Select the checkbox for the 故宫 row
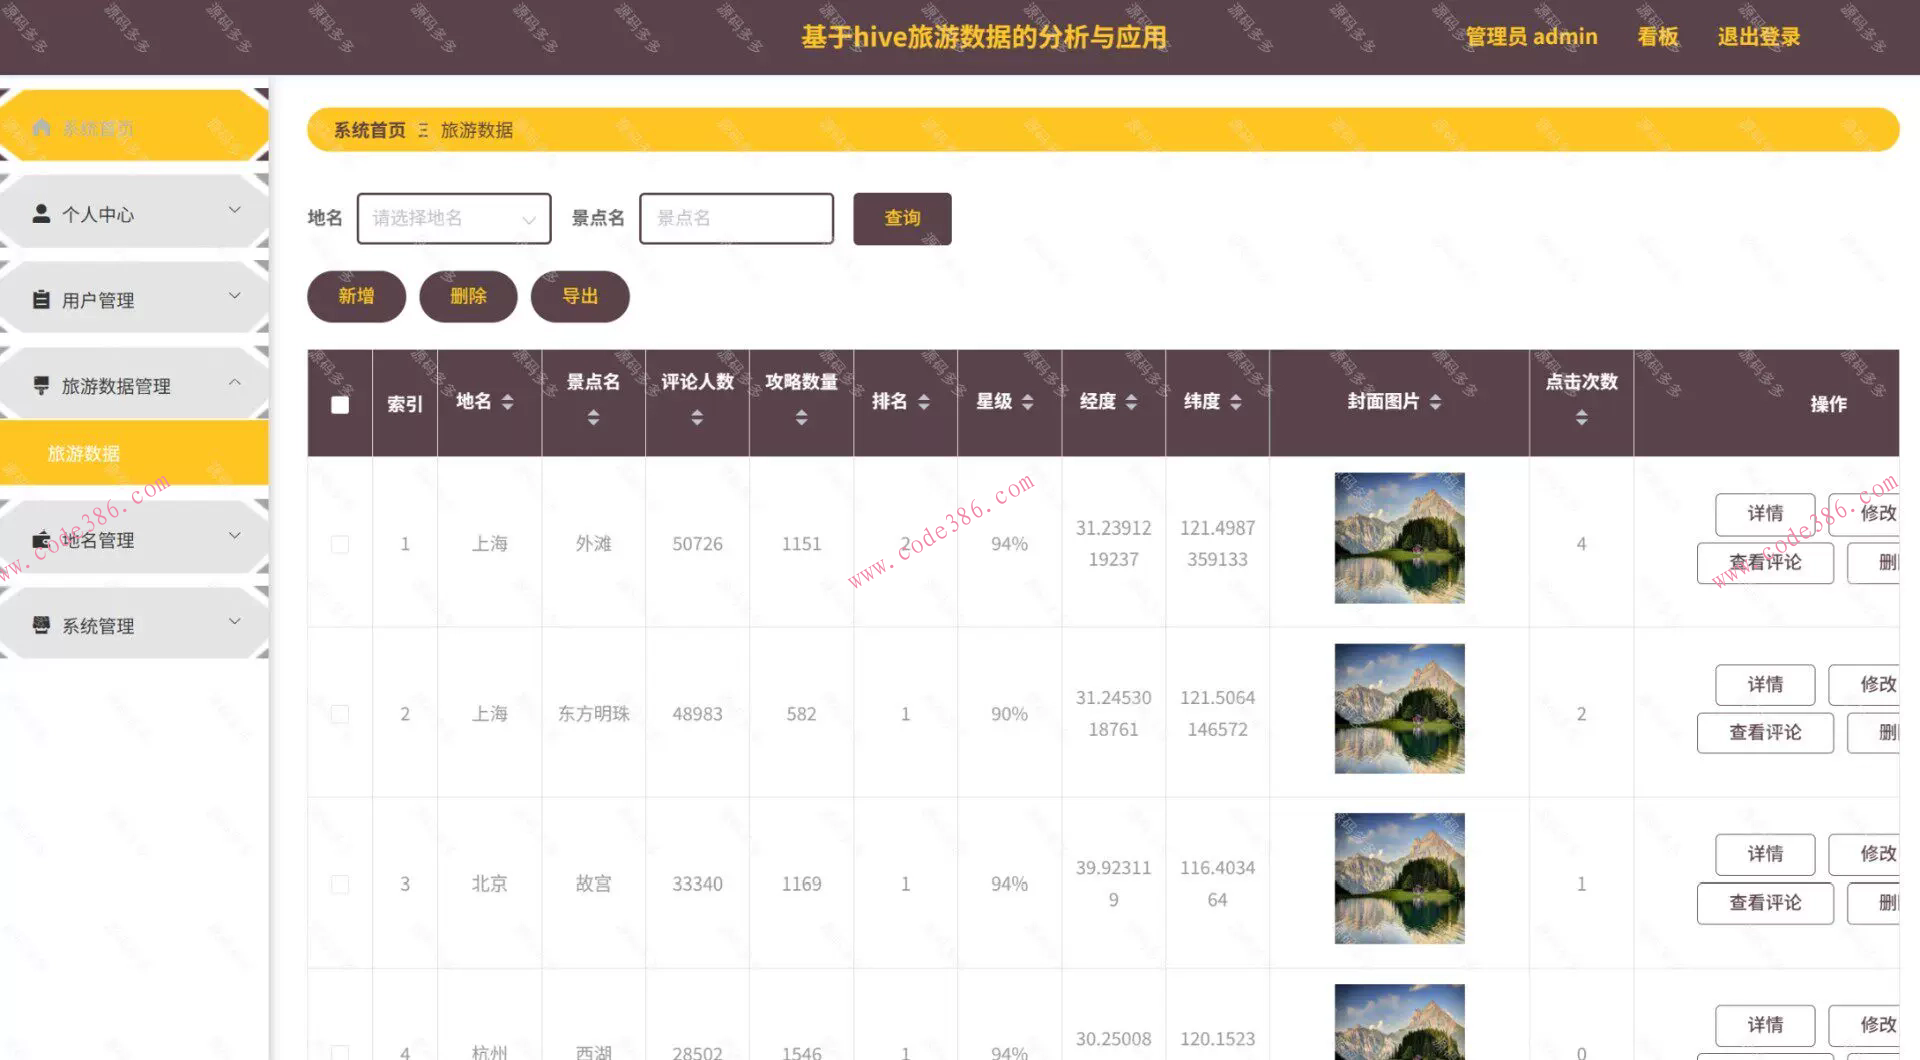The image size is (1920, 1060). pyautogui.click(x=339, y=884)
